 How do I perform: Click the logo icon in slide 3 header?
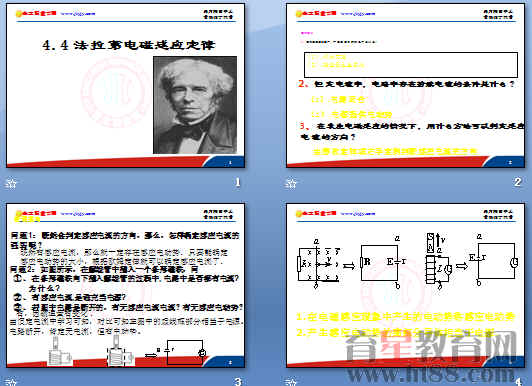coord(36,213)
